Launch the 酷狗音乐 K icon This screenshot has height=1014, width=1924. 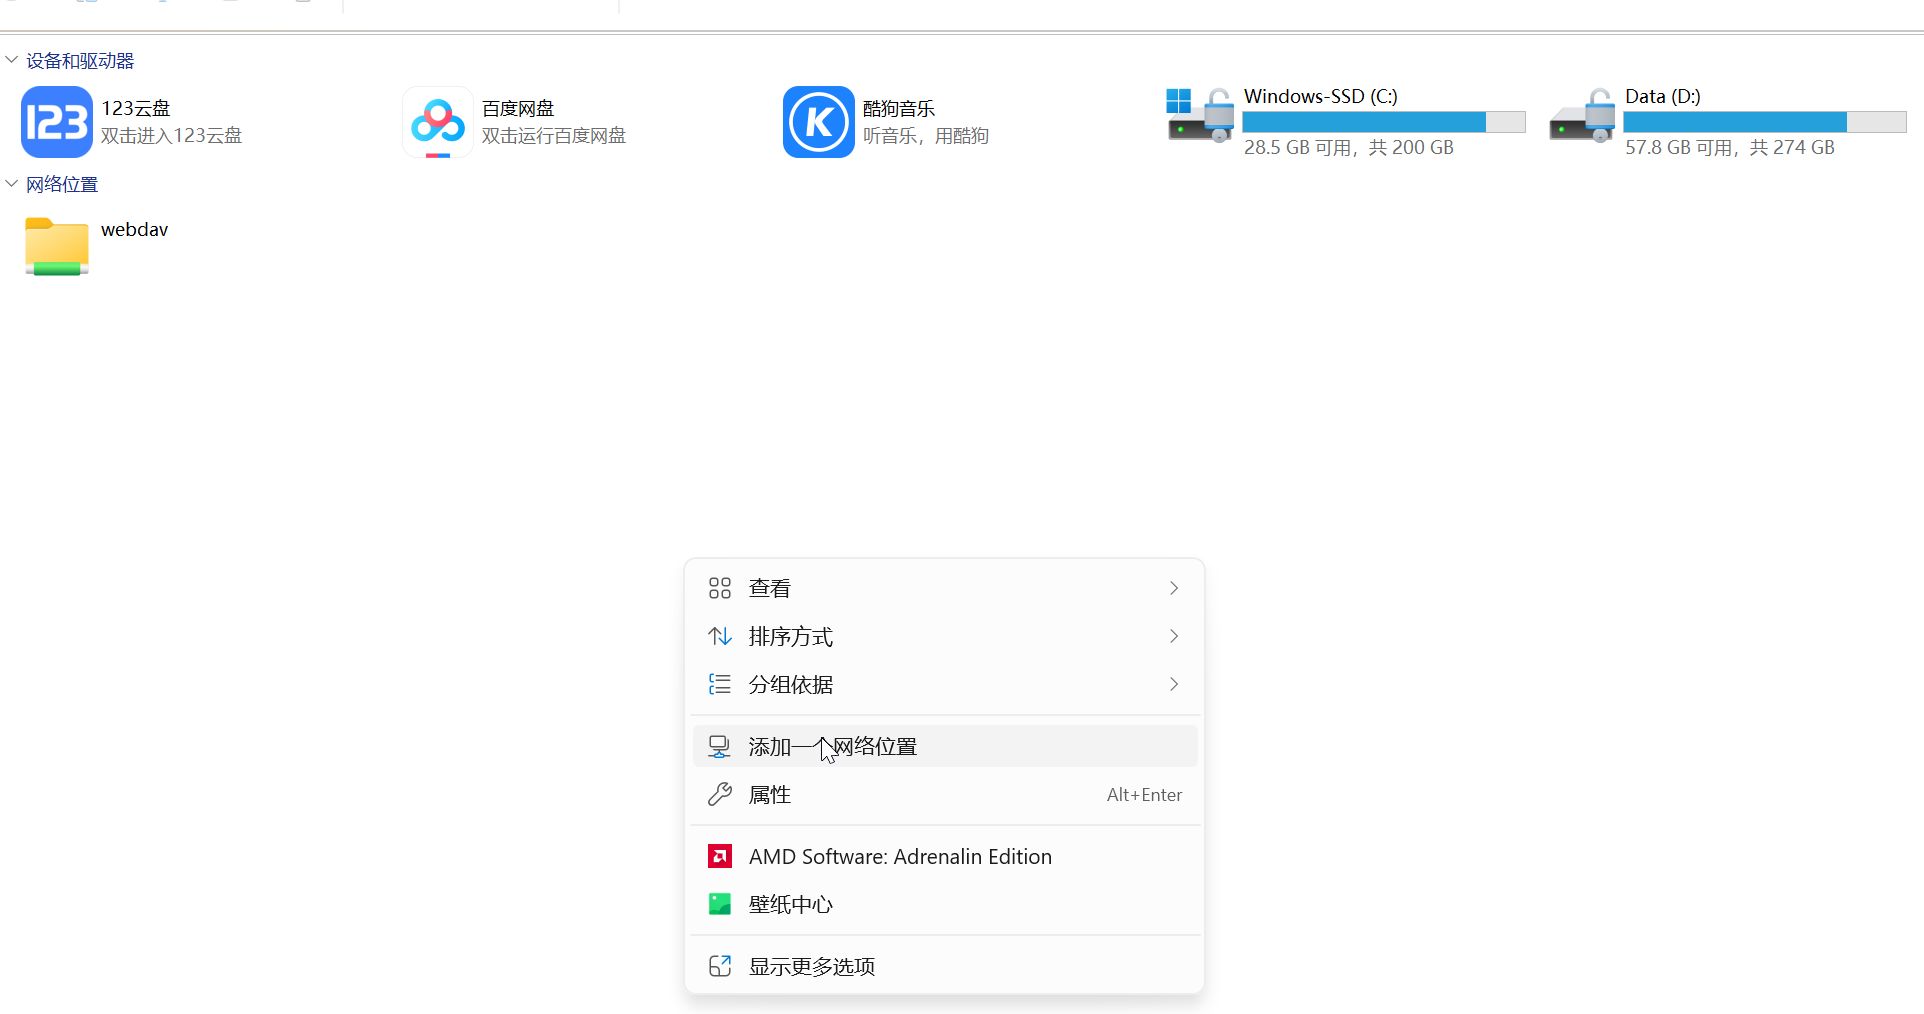(819, 122)
